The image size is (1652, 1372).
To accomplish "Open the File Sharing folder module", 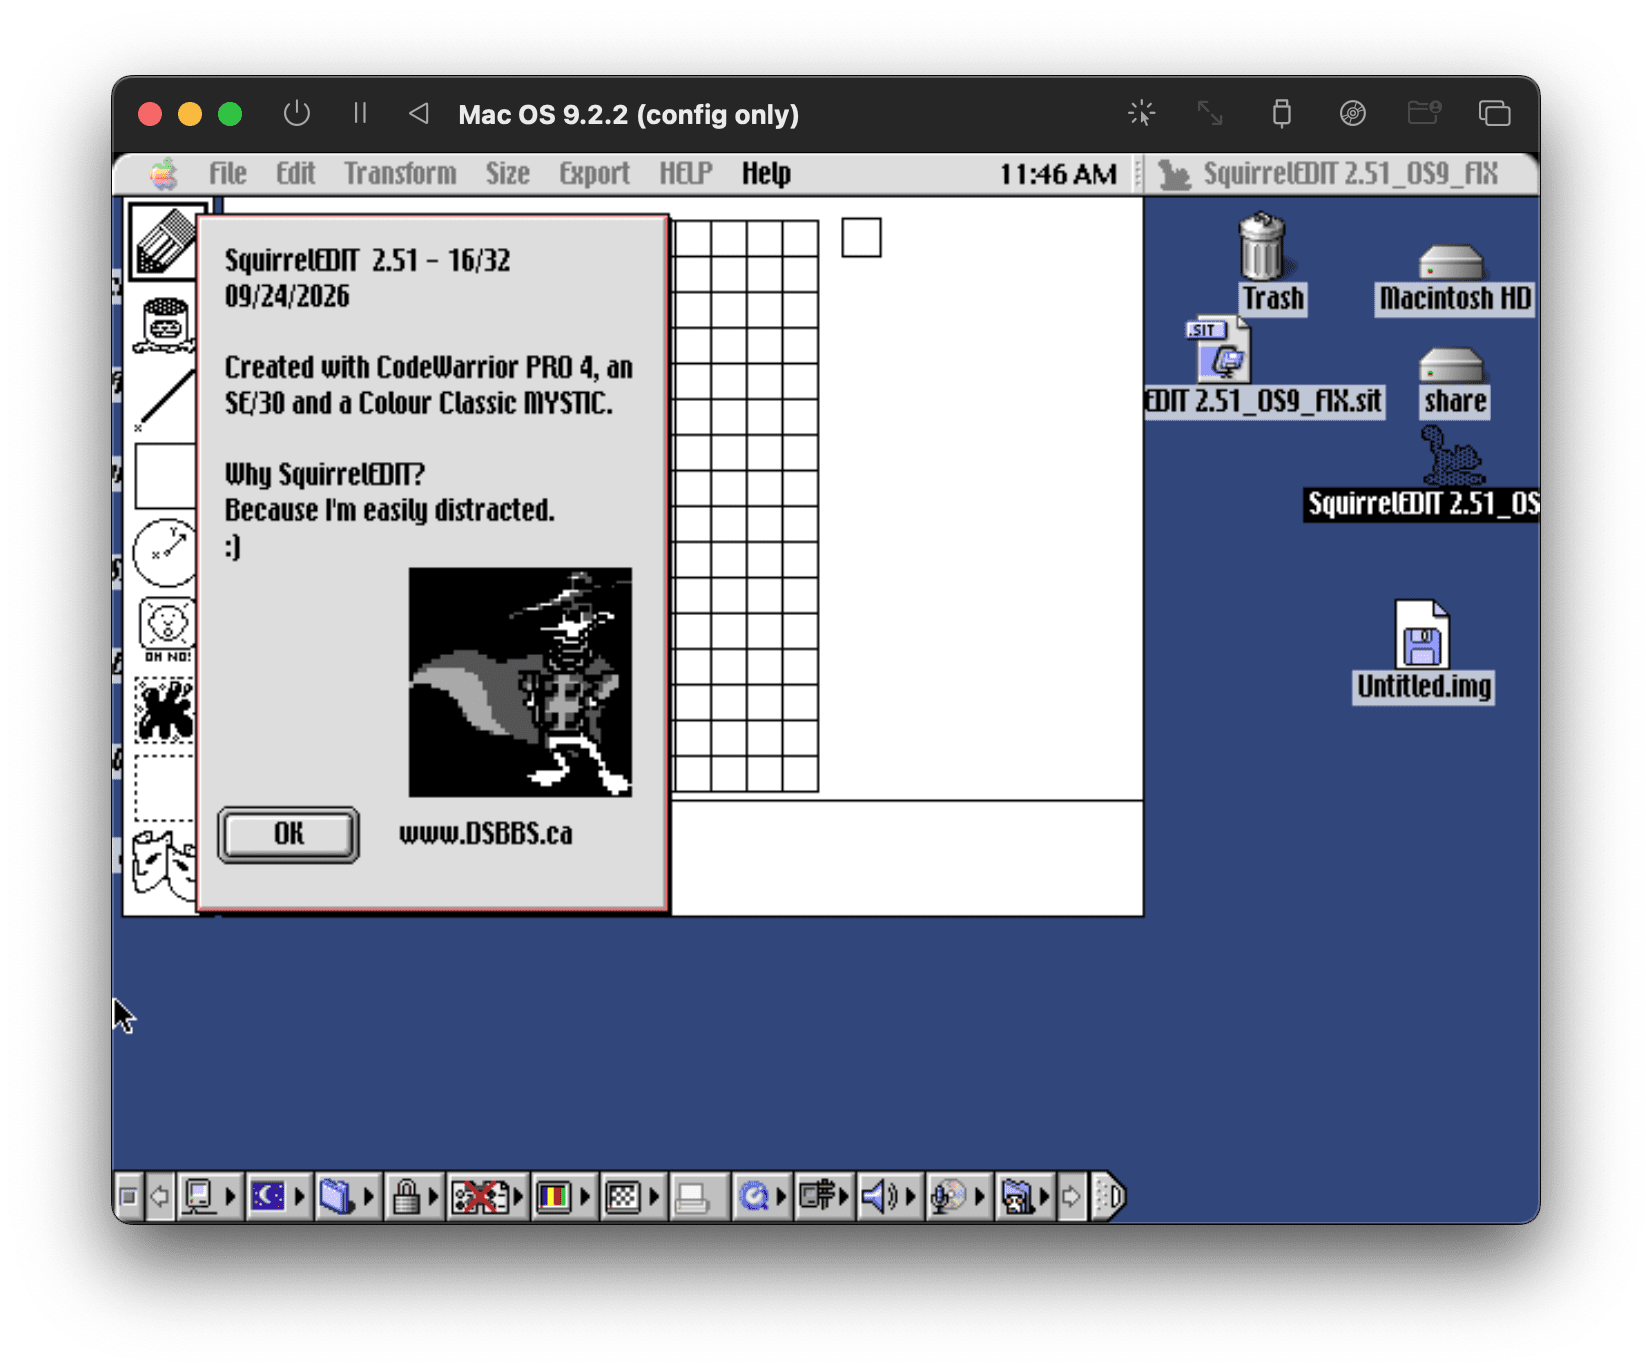I will point(346,1196).
